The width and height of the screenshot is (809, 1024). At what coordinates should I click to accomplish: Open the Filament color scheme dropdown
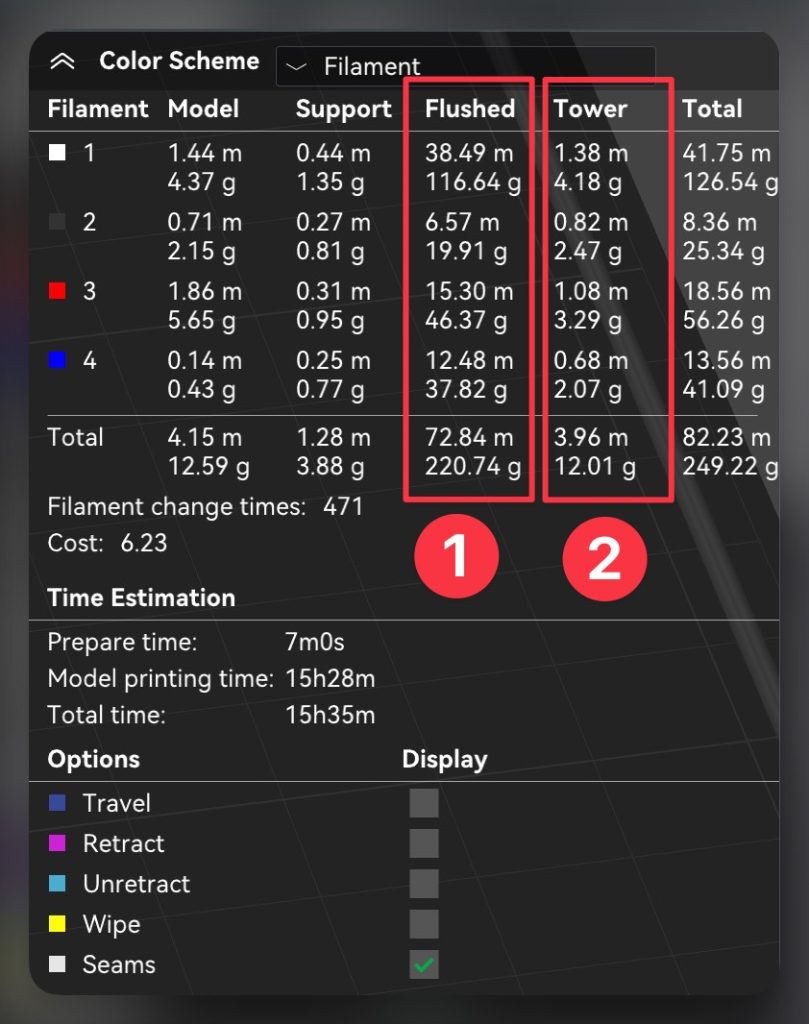coord(465,67)
